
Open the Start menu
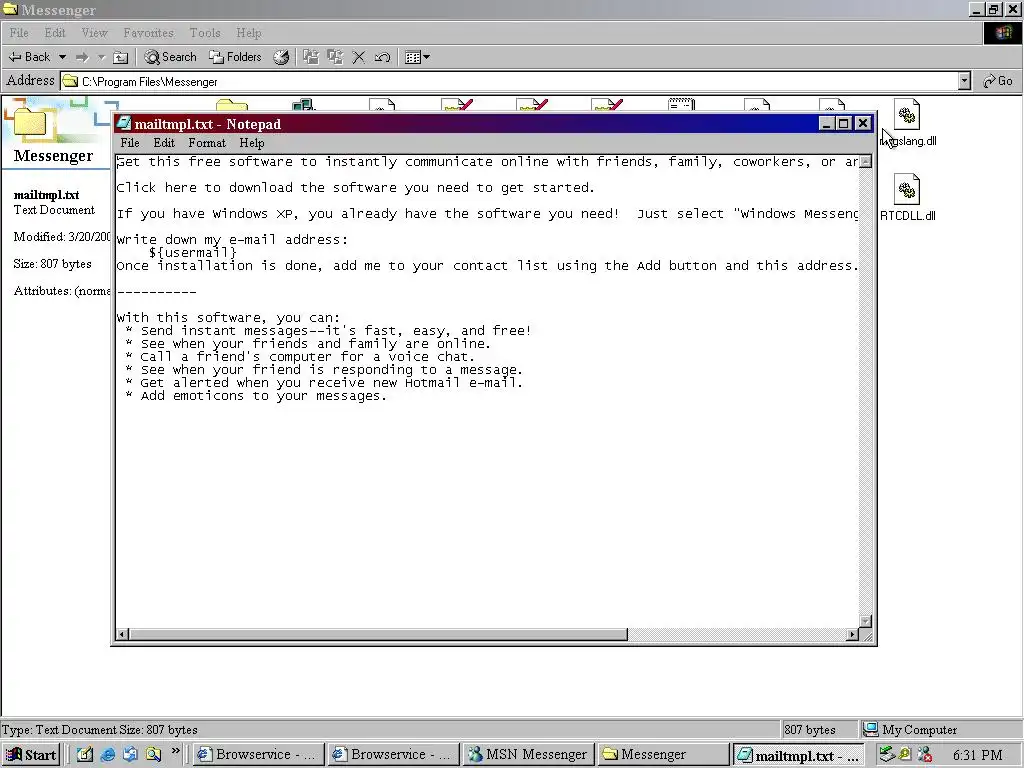[x=31, y=755]
